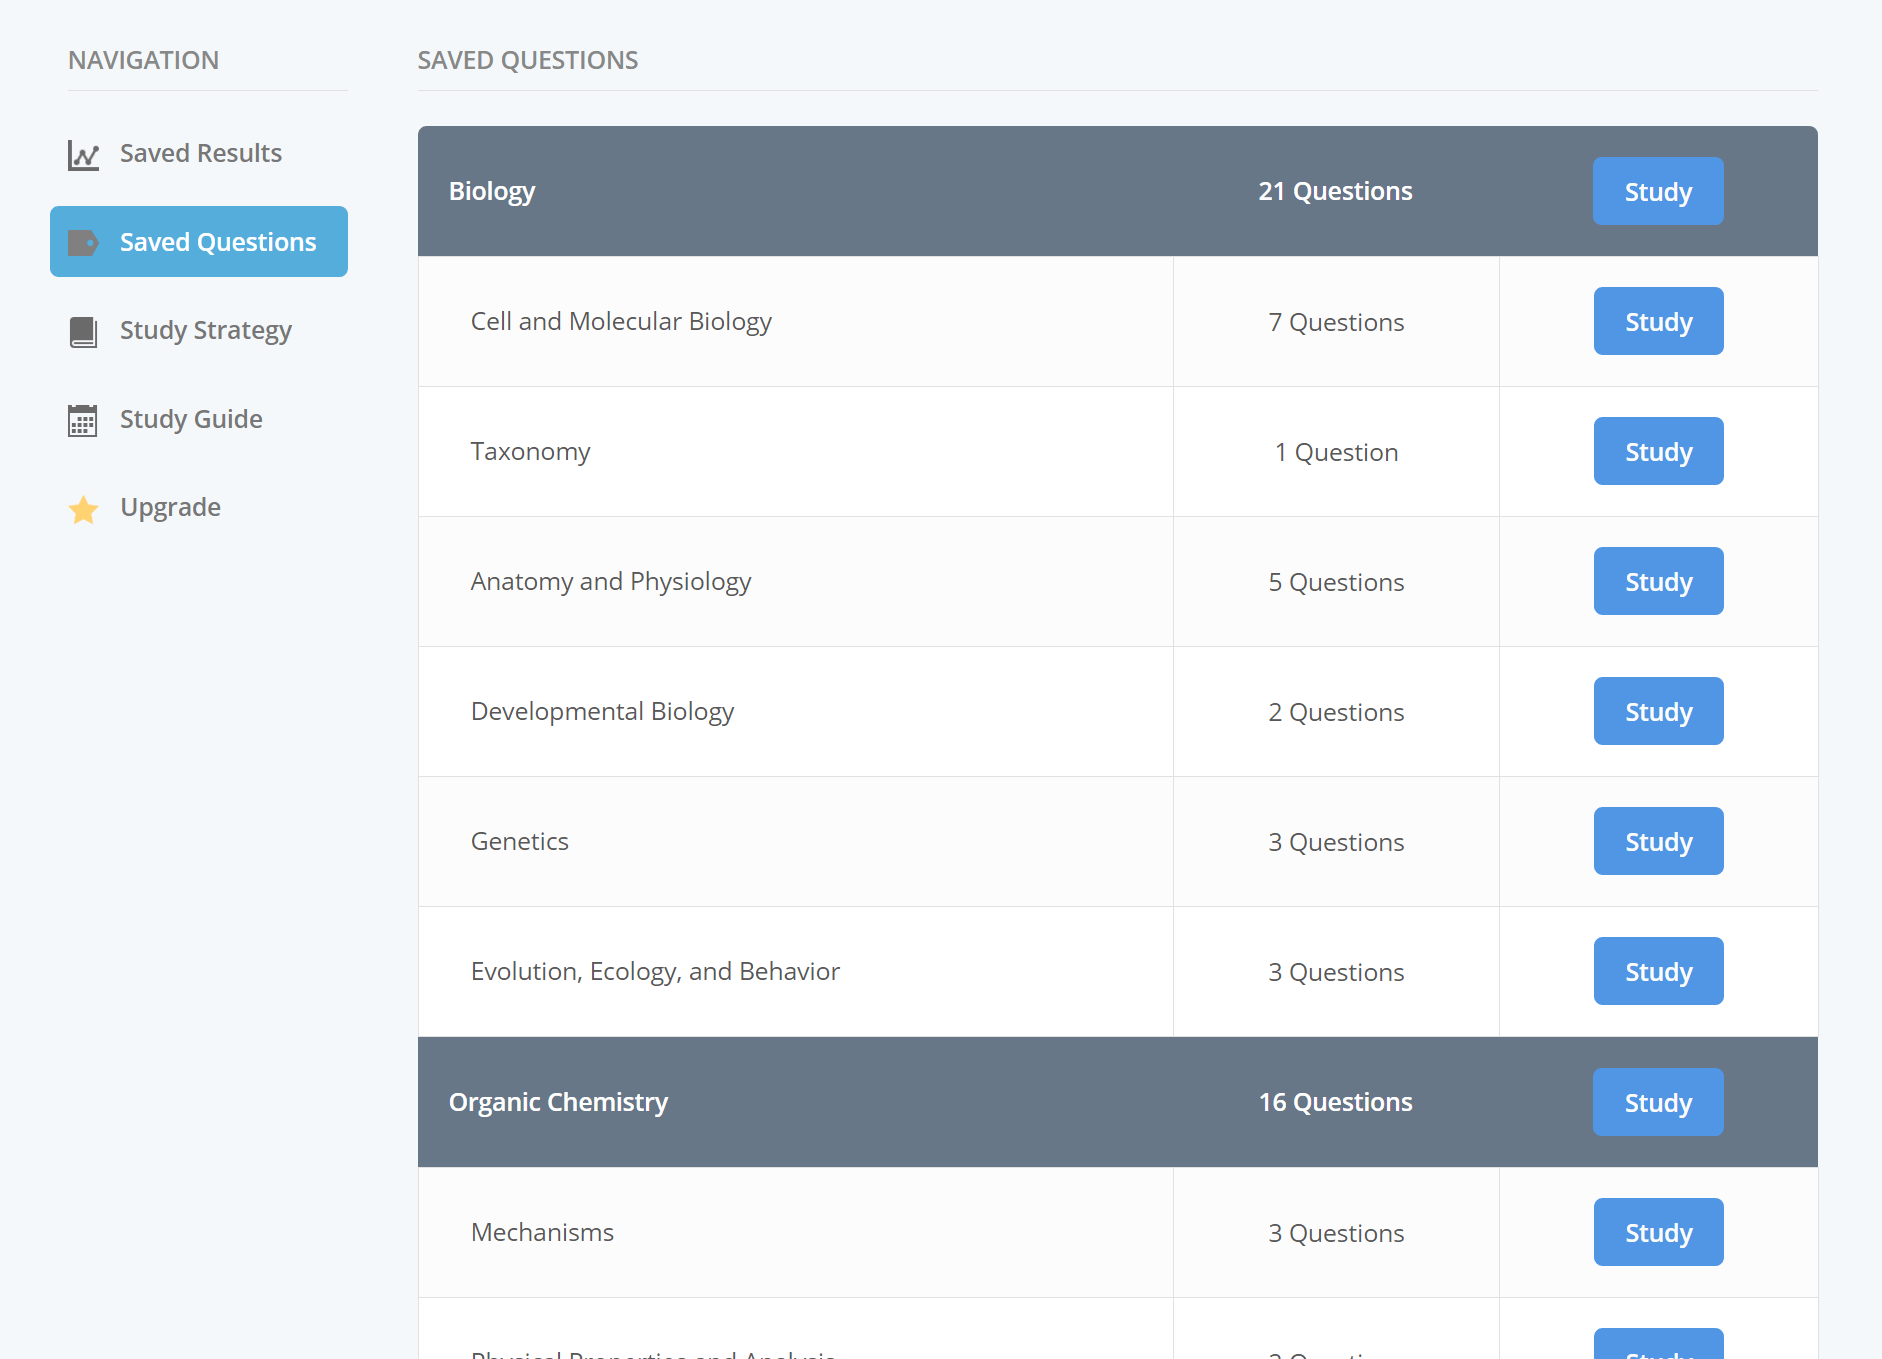Image resolution: width=1882 pixels, height=1359 pixels.
Task: Click '3 Questions' count for Mechanisms
Action: click(x=1336, y=1233)
